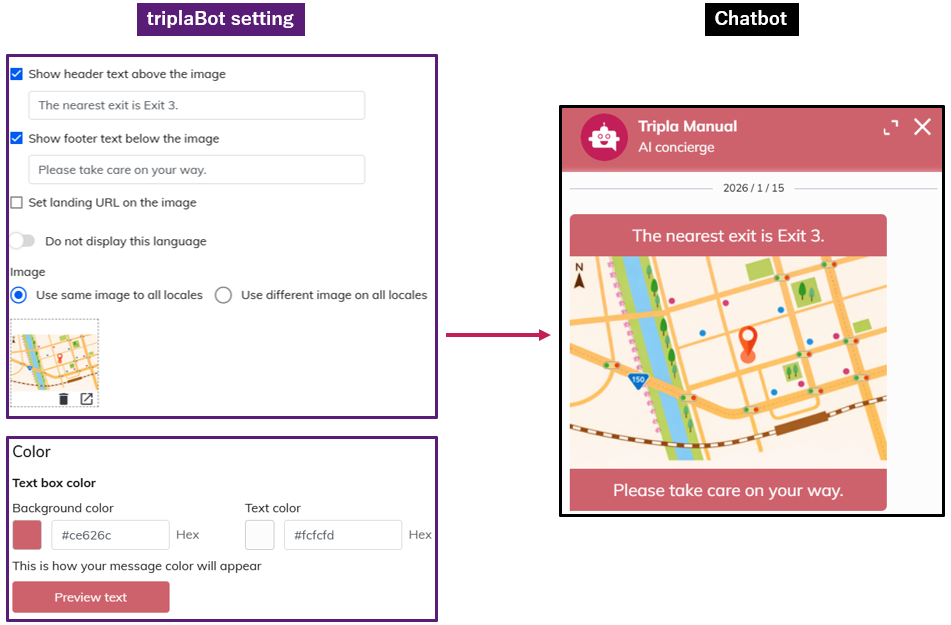Screen dimensions: 951x625
Task: Open the background color swatch picker
Action: pos(27,535)
